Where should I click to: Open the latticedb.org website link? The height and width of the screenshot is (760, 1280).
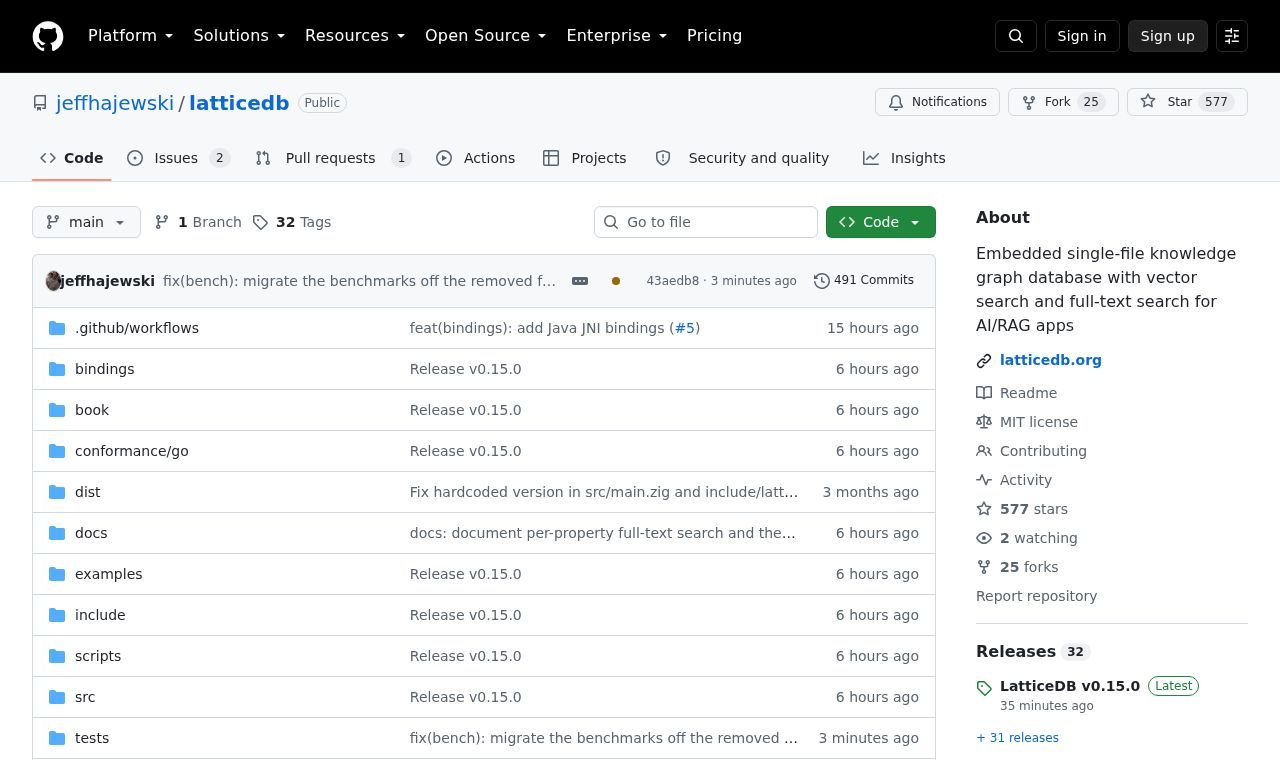(1051, 360)
